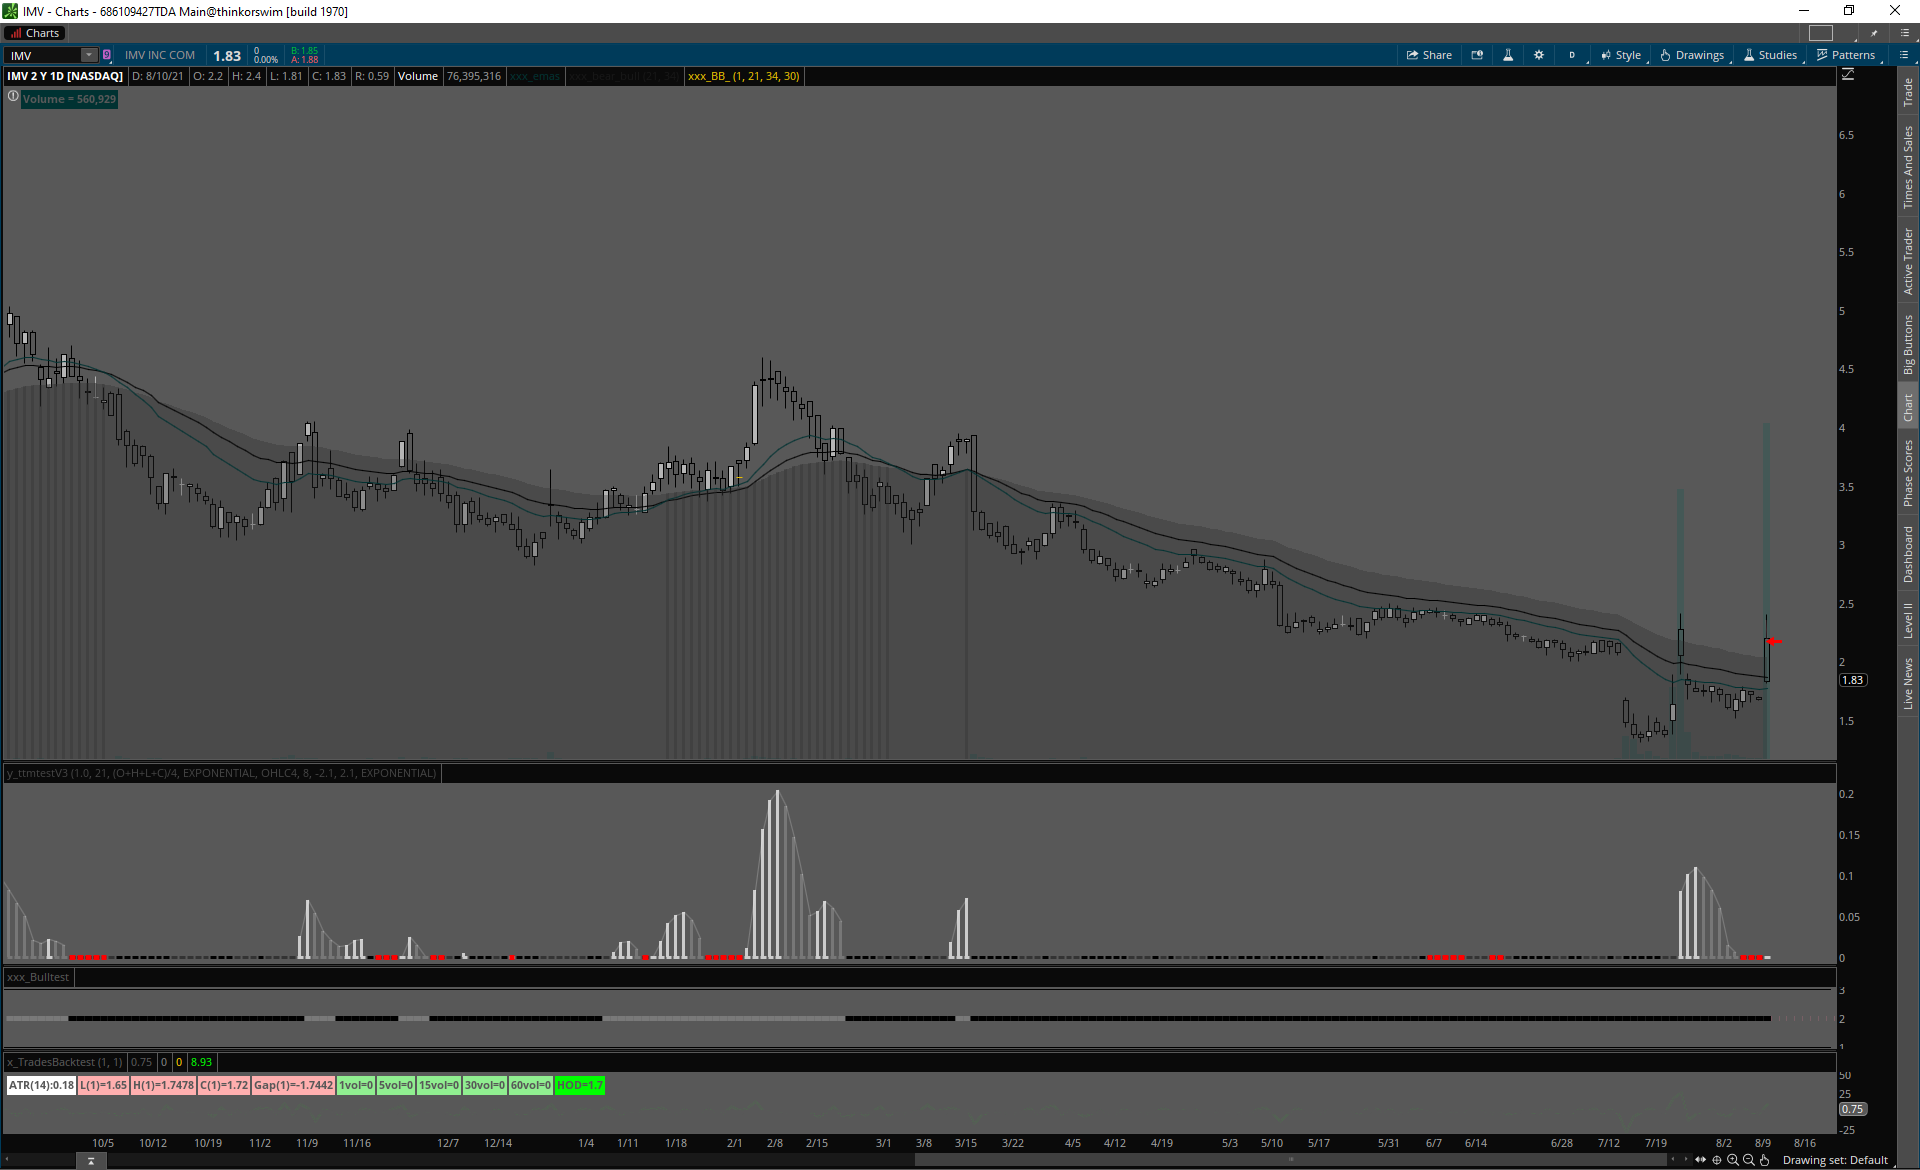Image resolution: width=1920 pixels, height=1170 pixels.
Task: Switch to the Active Trader side tab
Action: pyautogui.click(x=1908, y=261)
